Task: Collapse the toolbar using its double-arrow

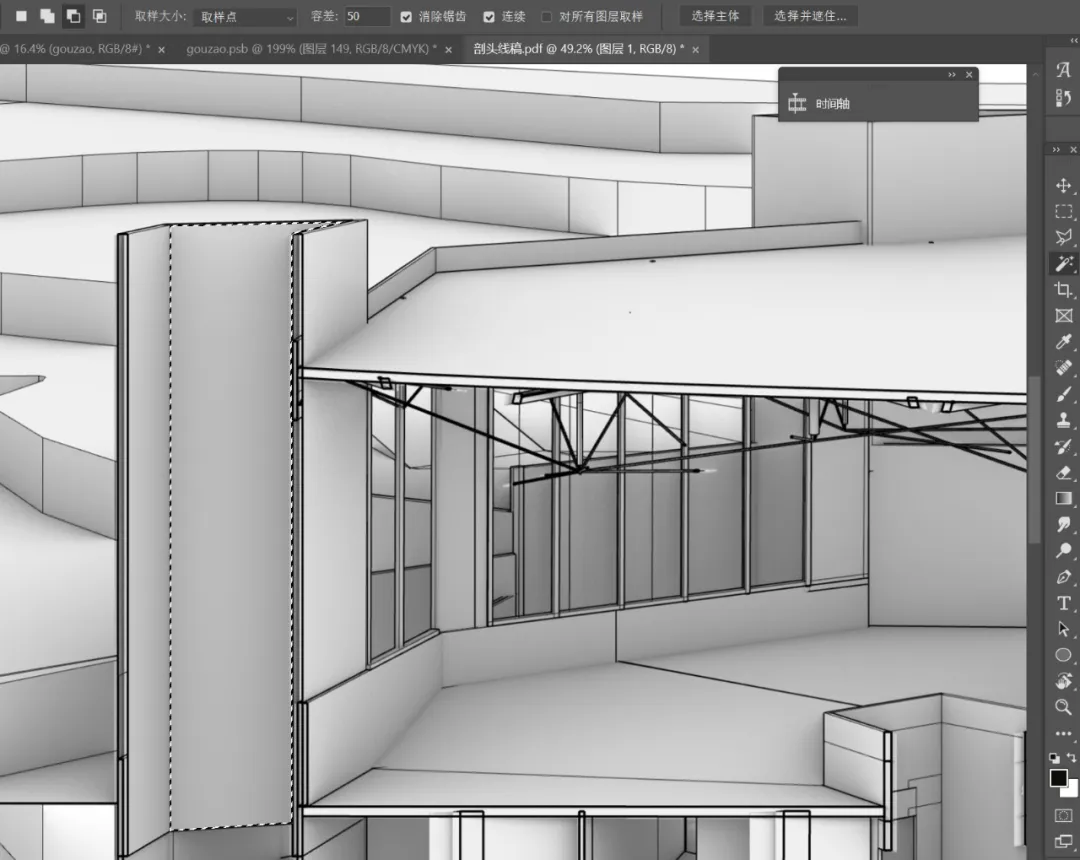Action: point(1056,149)
